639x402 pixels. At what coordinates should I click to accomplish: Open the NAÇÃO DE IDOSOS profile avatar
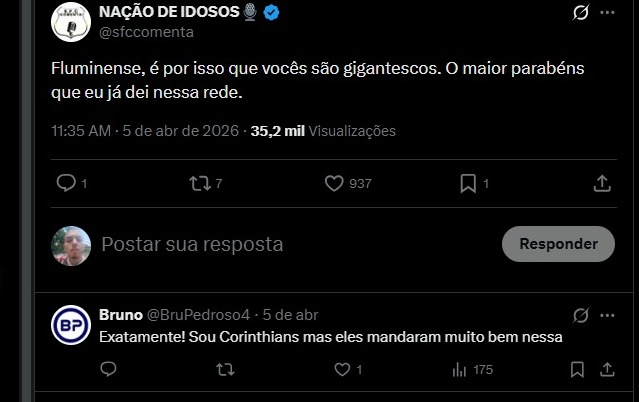tap(72, 22)
